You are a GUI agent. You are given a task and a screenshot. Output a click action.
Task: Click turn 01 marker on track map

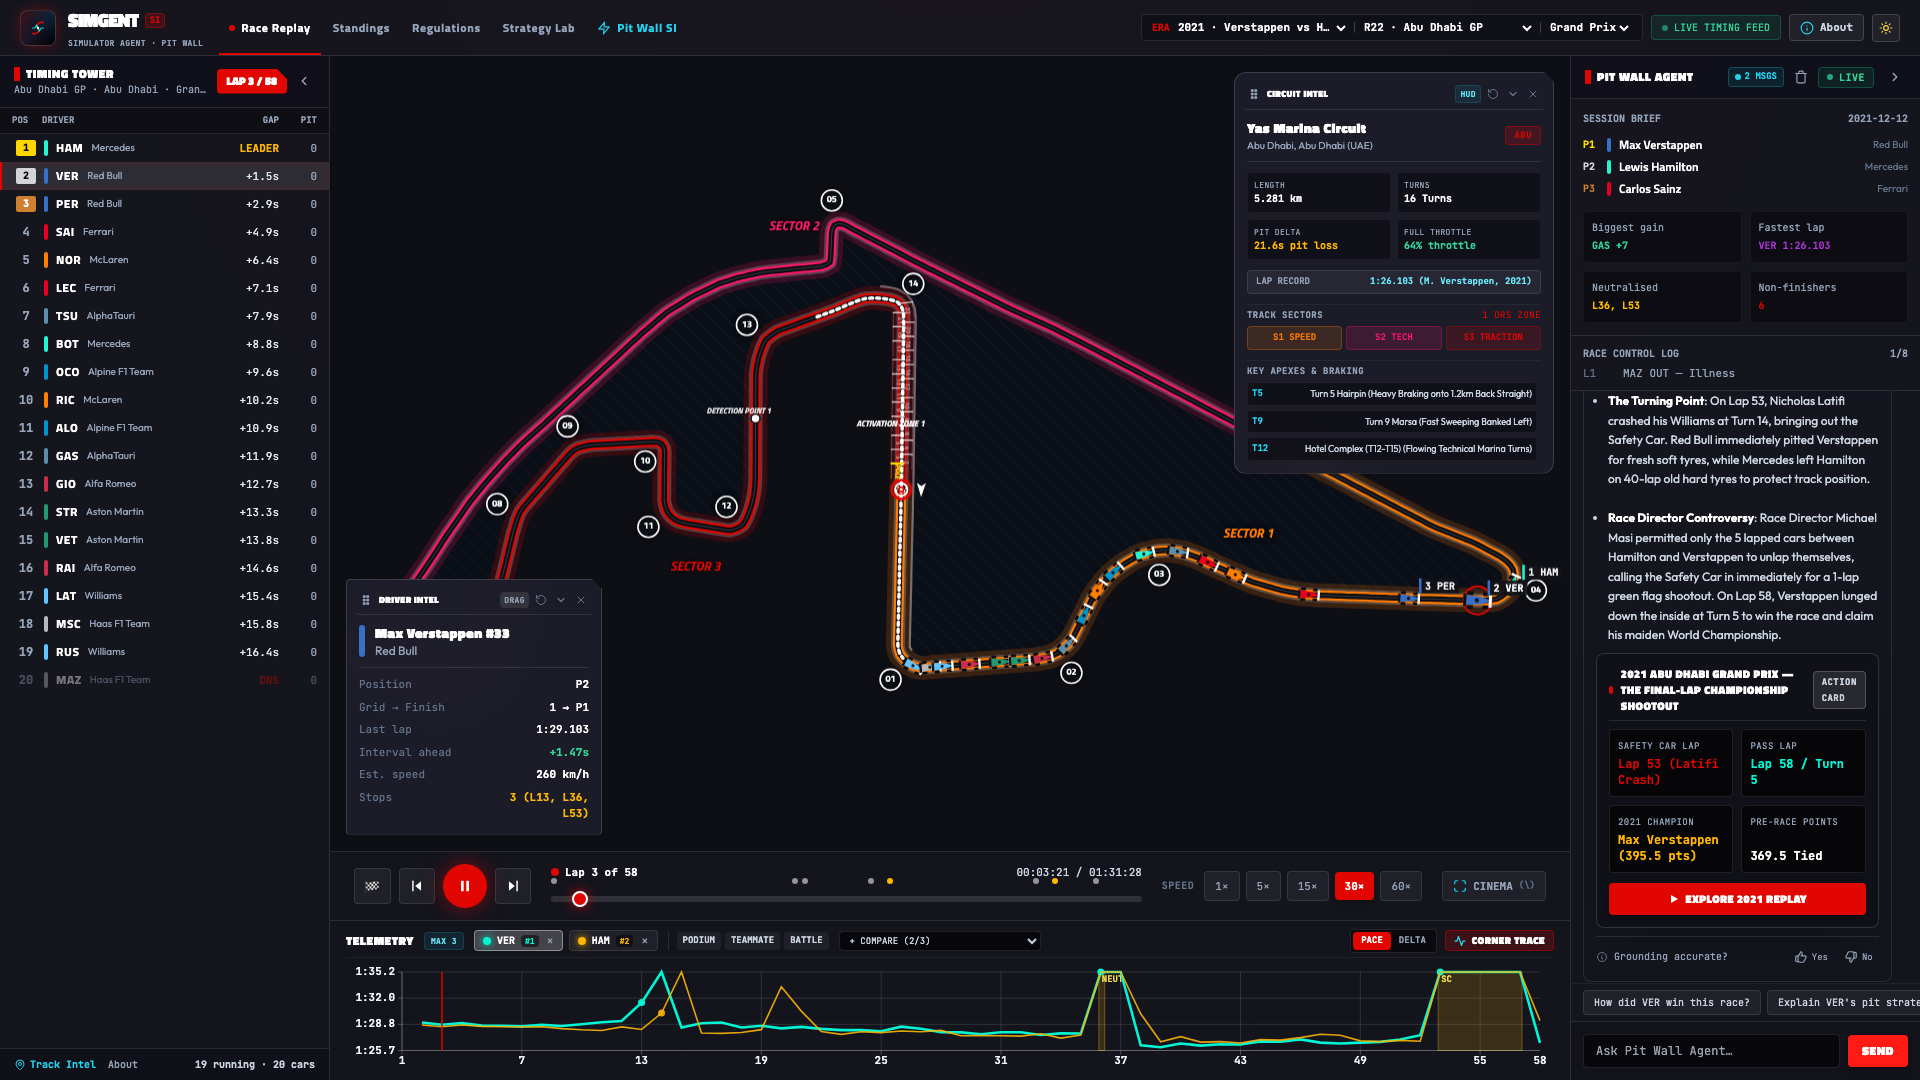890,680
